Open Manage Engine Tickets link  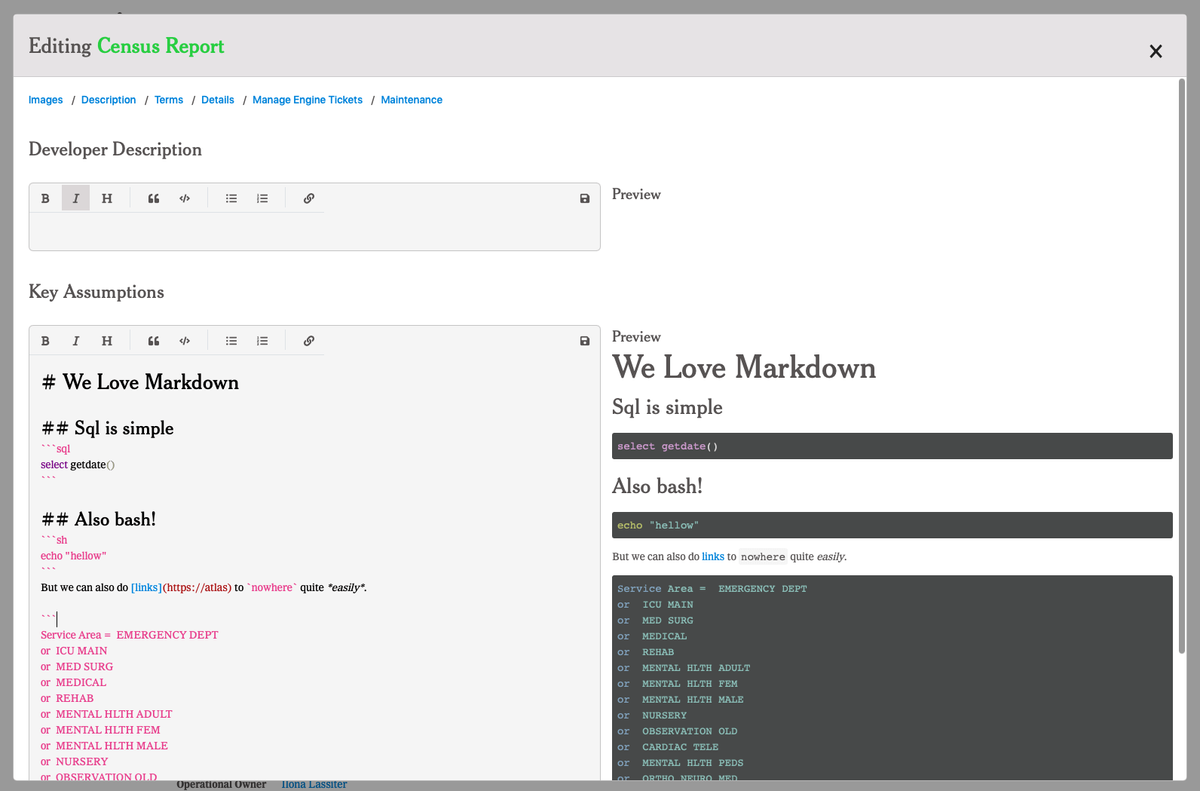[x=307, y=100]
